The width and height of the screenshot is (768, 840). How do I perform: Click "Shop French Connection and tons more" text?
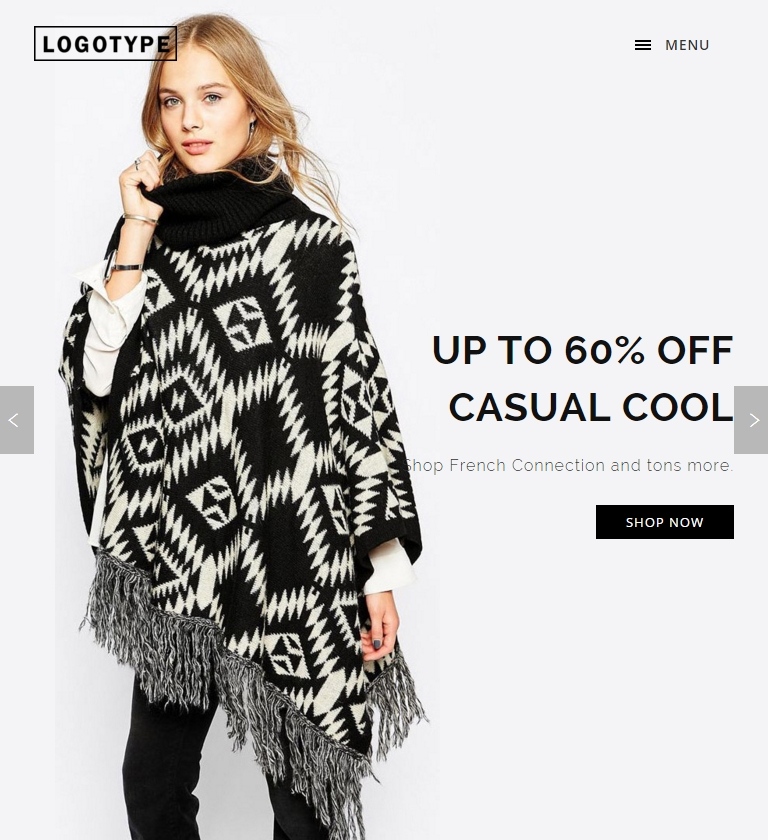pos(568,465)
